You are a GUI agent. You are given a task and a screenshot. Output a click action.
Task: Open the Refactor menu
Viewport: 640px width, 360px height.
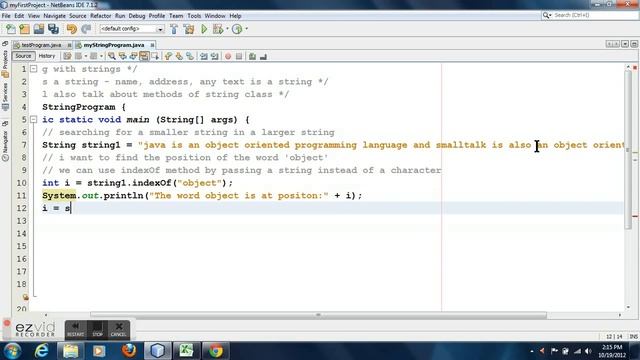[x=100, y=16]
